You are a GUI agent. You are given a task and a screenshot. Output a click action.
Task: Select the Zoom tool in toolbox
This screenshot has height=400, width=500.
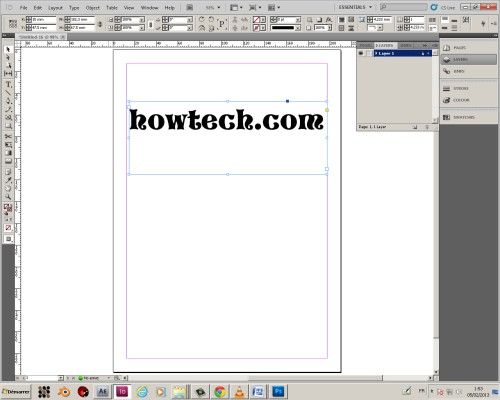click(x=8, y=197)
